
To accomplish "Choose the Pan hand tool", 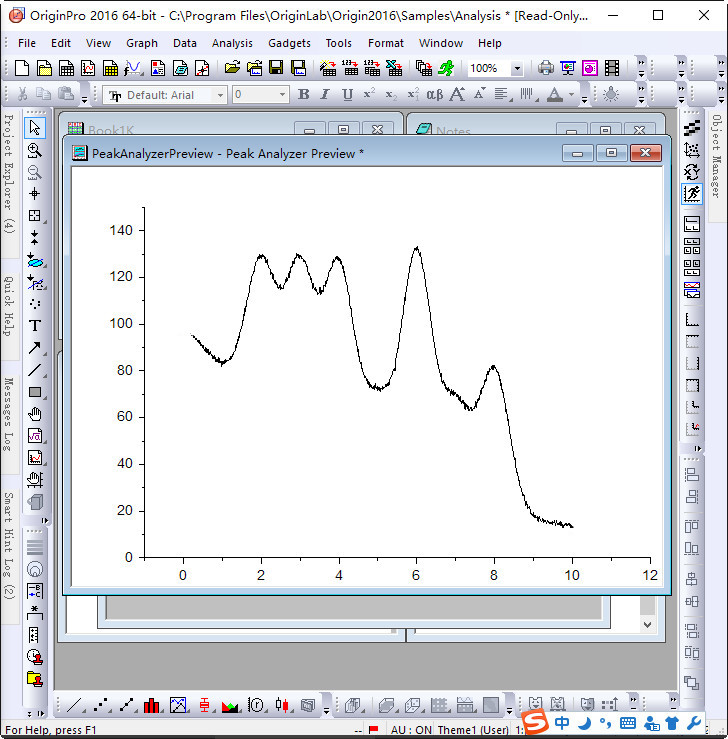I will click(35, 414).
